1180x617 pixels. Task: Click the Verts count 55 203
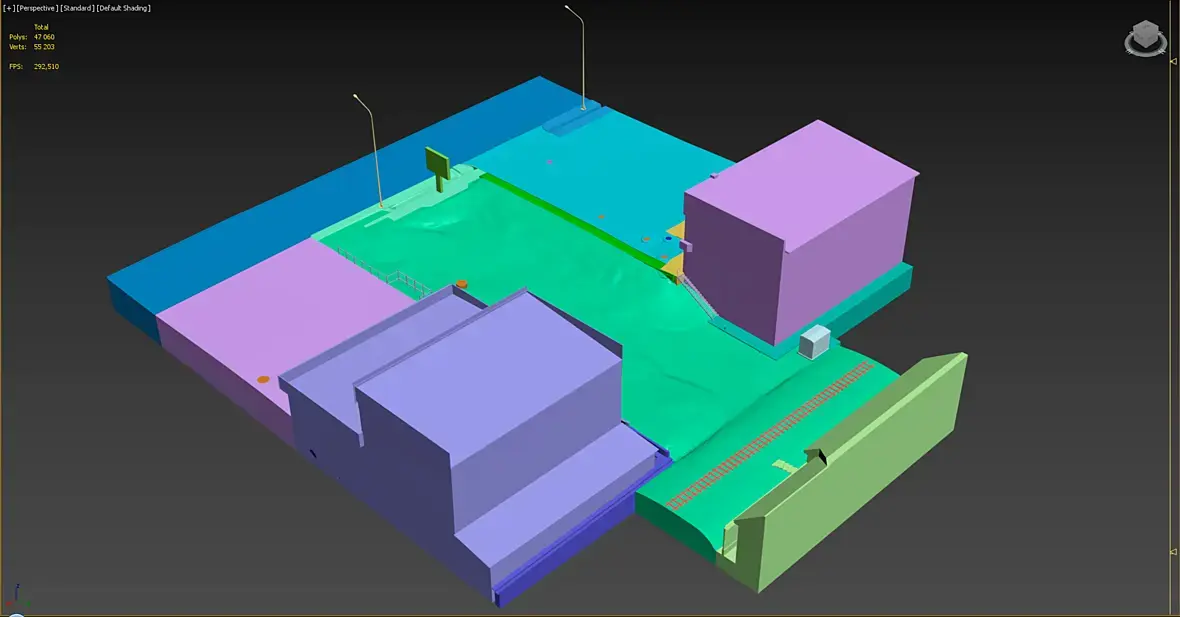[x=44, y=47]
